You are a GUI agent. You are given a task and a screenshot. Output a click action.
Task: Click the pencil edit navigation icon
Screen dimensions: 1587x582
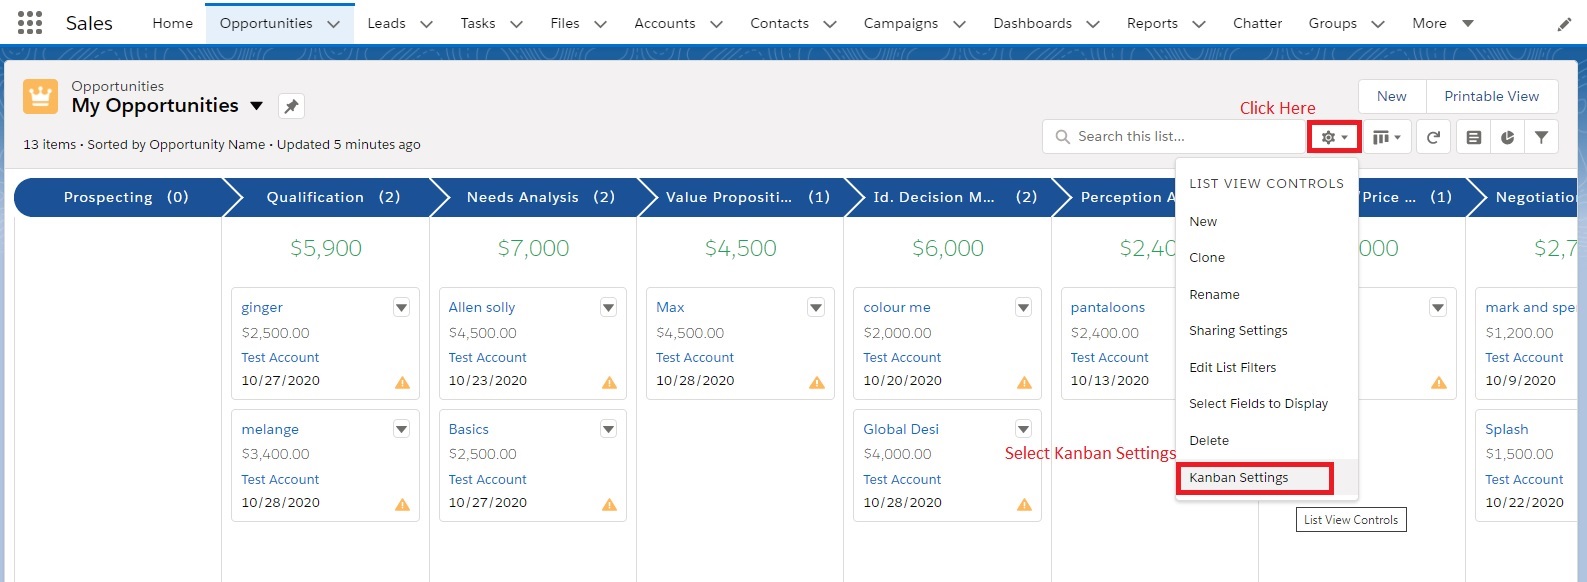(1564, 24)
